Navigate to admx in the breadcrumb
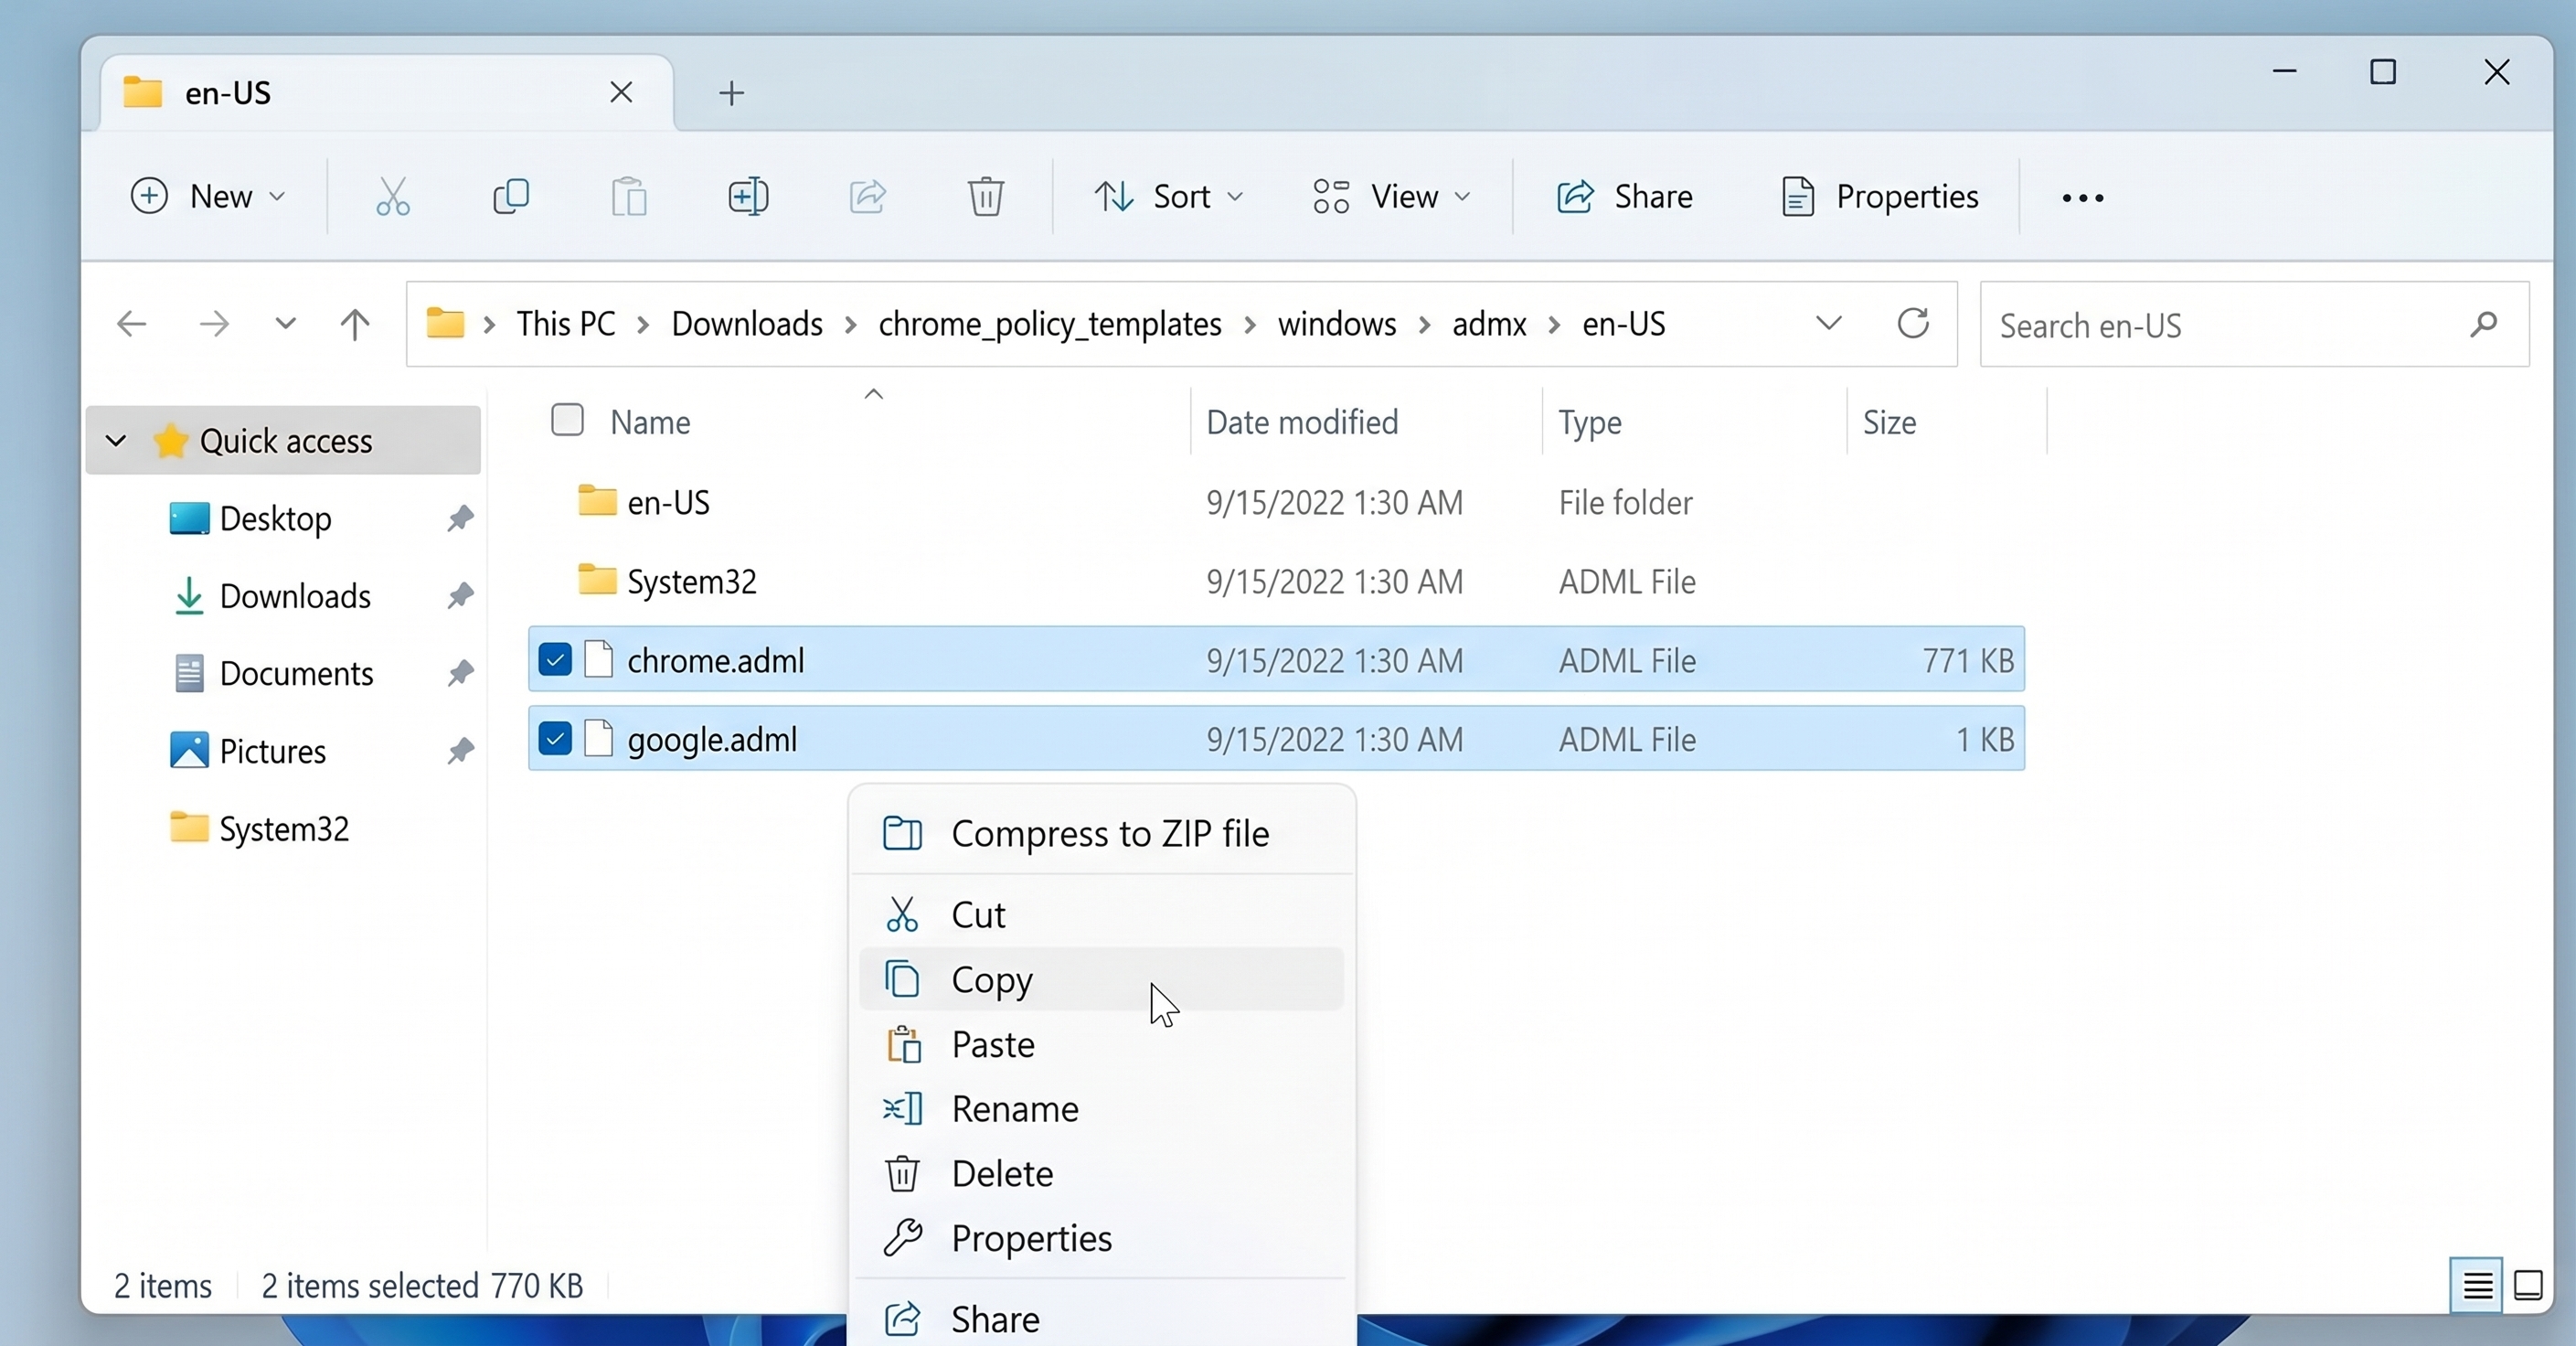2576x1346 pixels. pyautogui.click(x=1489, y=324)
